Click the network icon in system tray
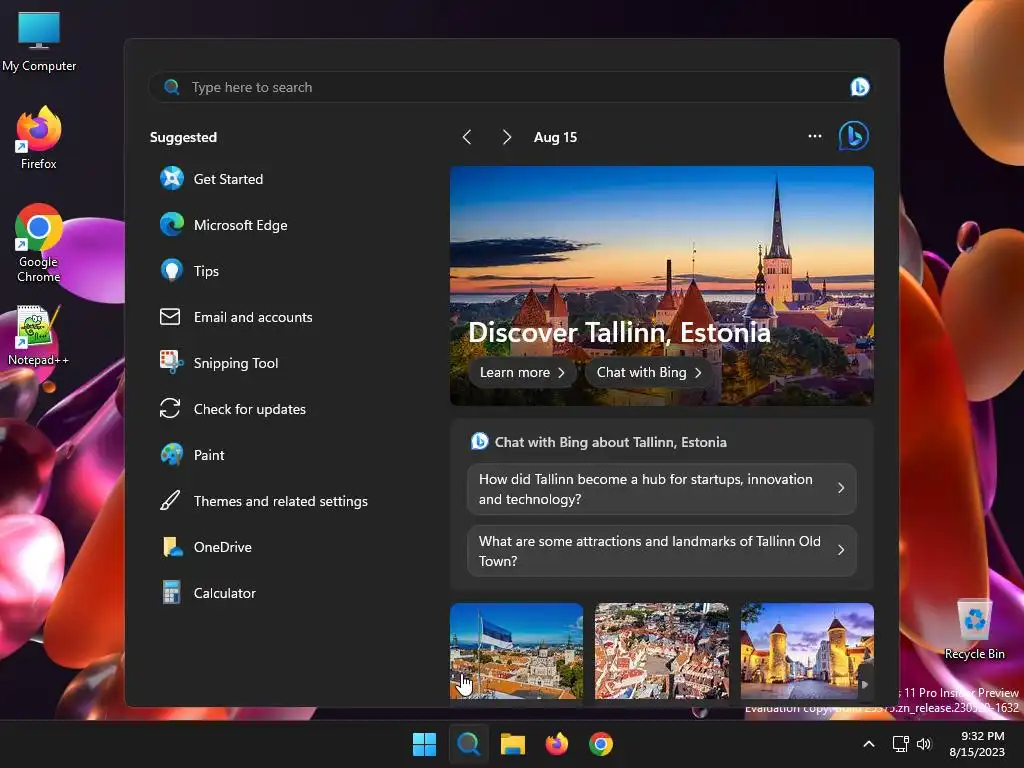This screenshot has height=768, width=1024. (x=901, y=744)
